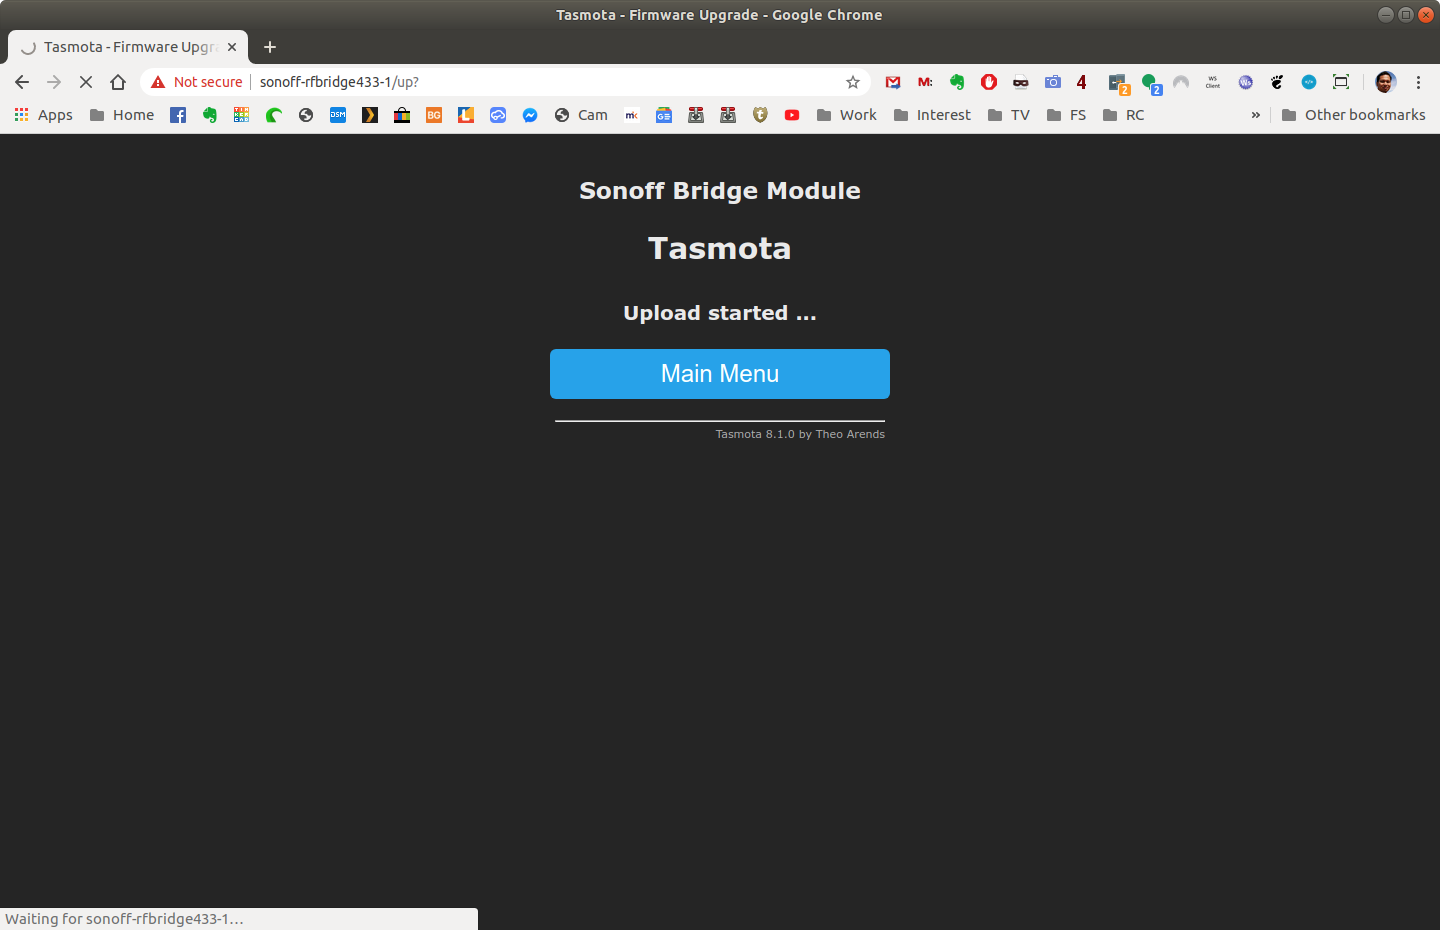Stop loading the page
Image resolution: width=1440 pixels, height=930 pixels.
tap(86, 82)
